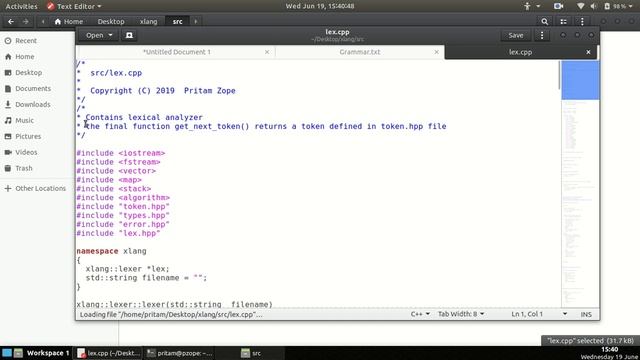Click the blue highlighted region of the code overview map
Viewport: 640px width, 360px height.
(x=580, y=80)
